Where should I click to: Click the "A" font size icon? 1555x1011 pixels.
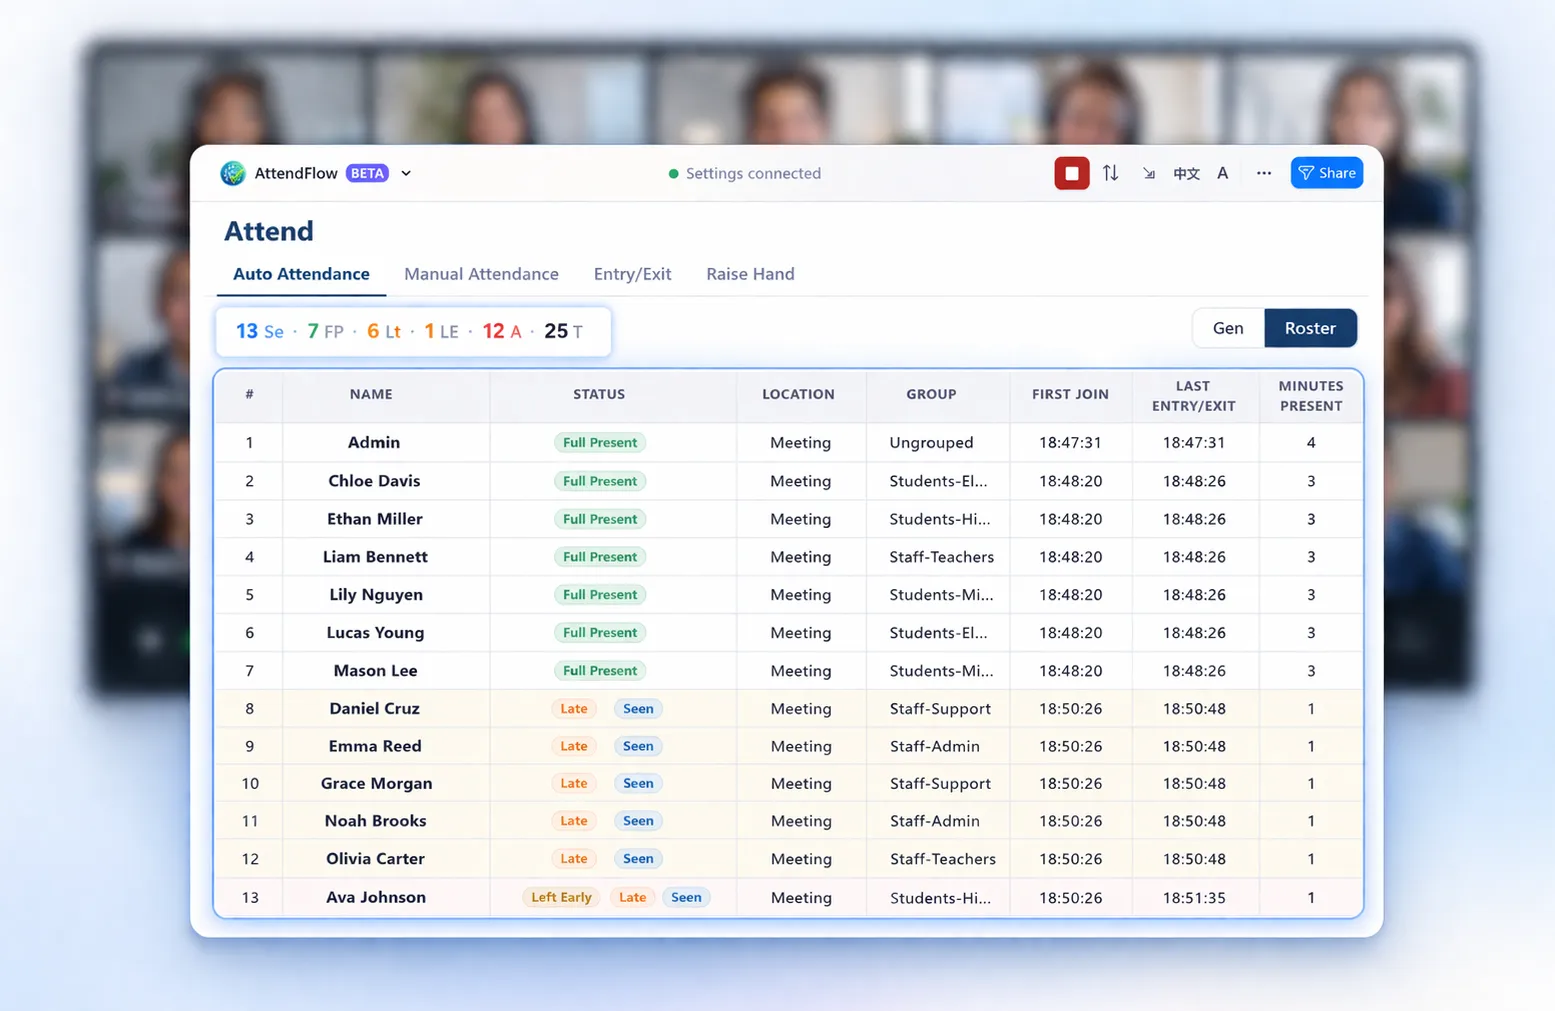(1222, 172)
